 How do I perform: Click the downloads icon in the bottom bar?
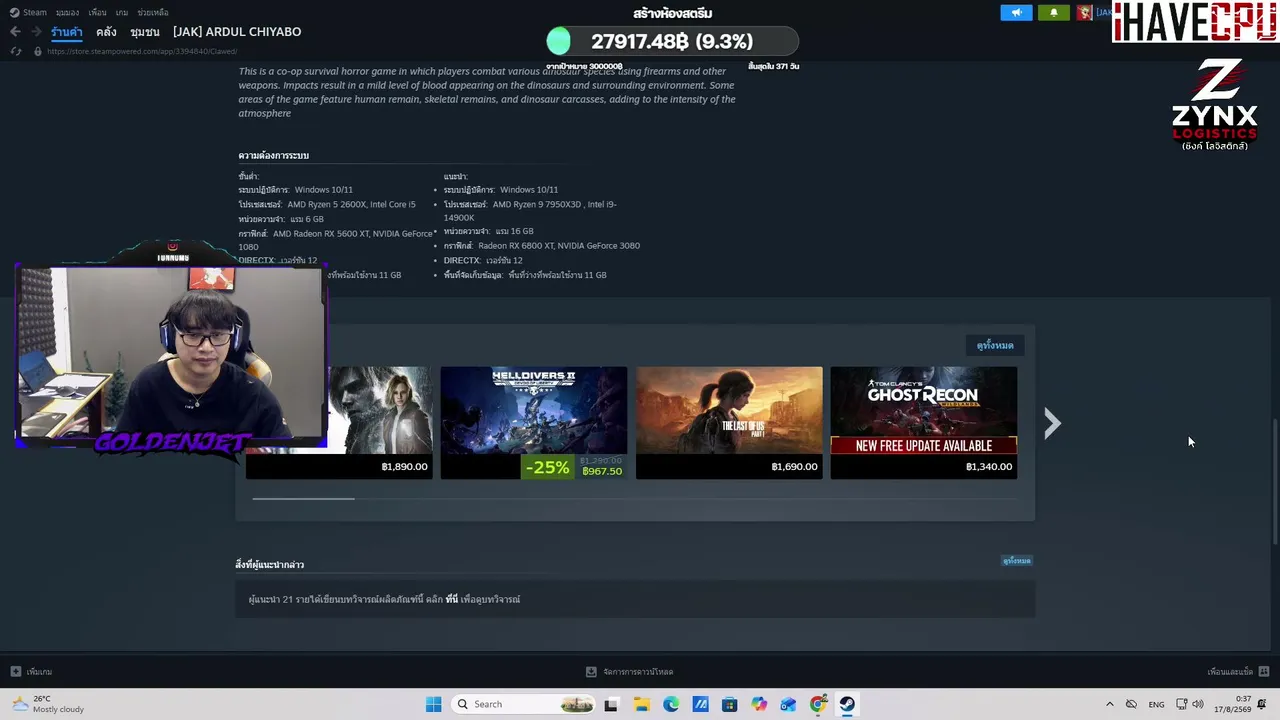coord(591,672)
